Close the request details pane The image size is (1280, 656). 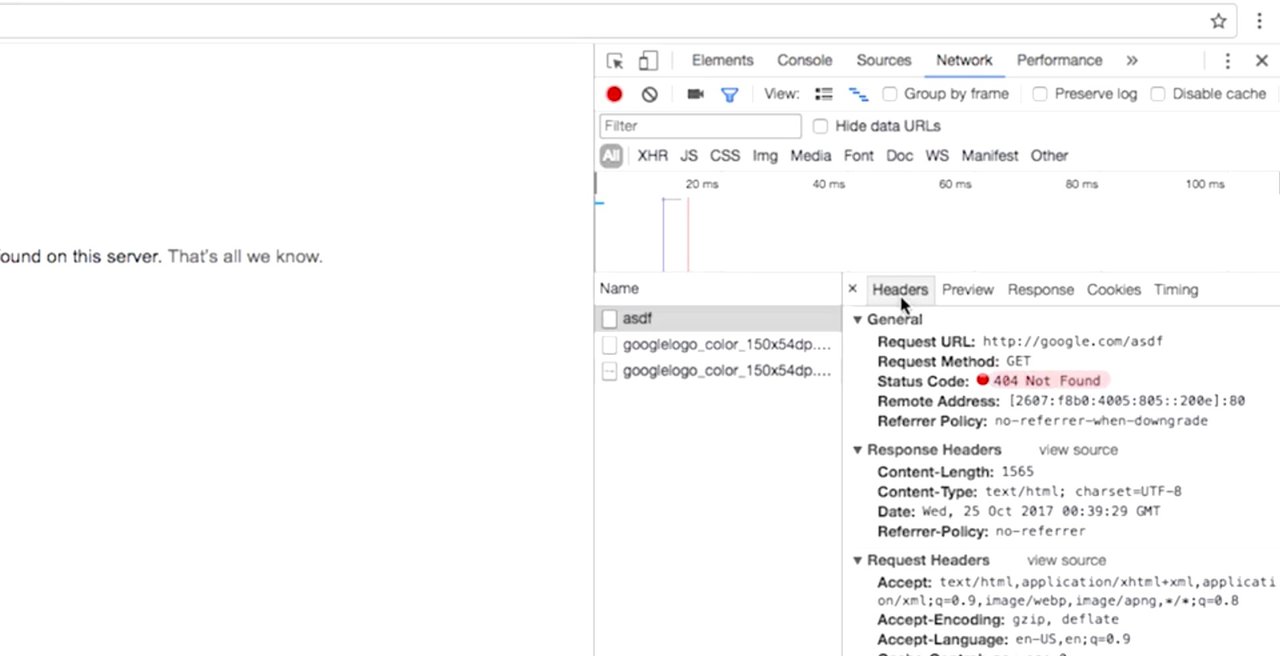pos(852,289)
